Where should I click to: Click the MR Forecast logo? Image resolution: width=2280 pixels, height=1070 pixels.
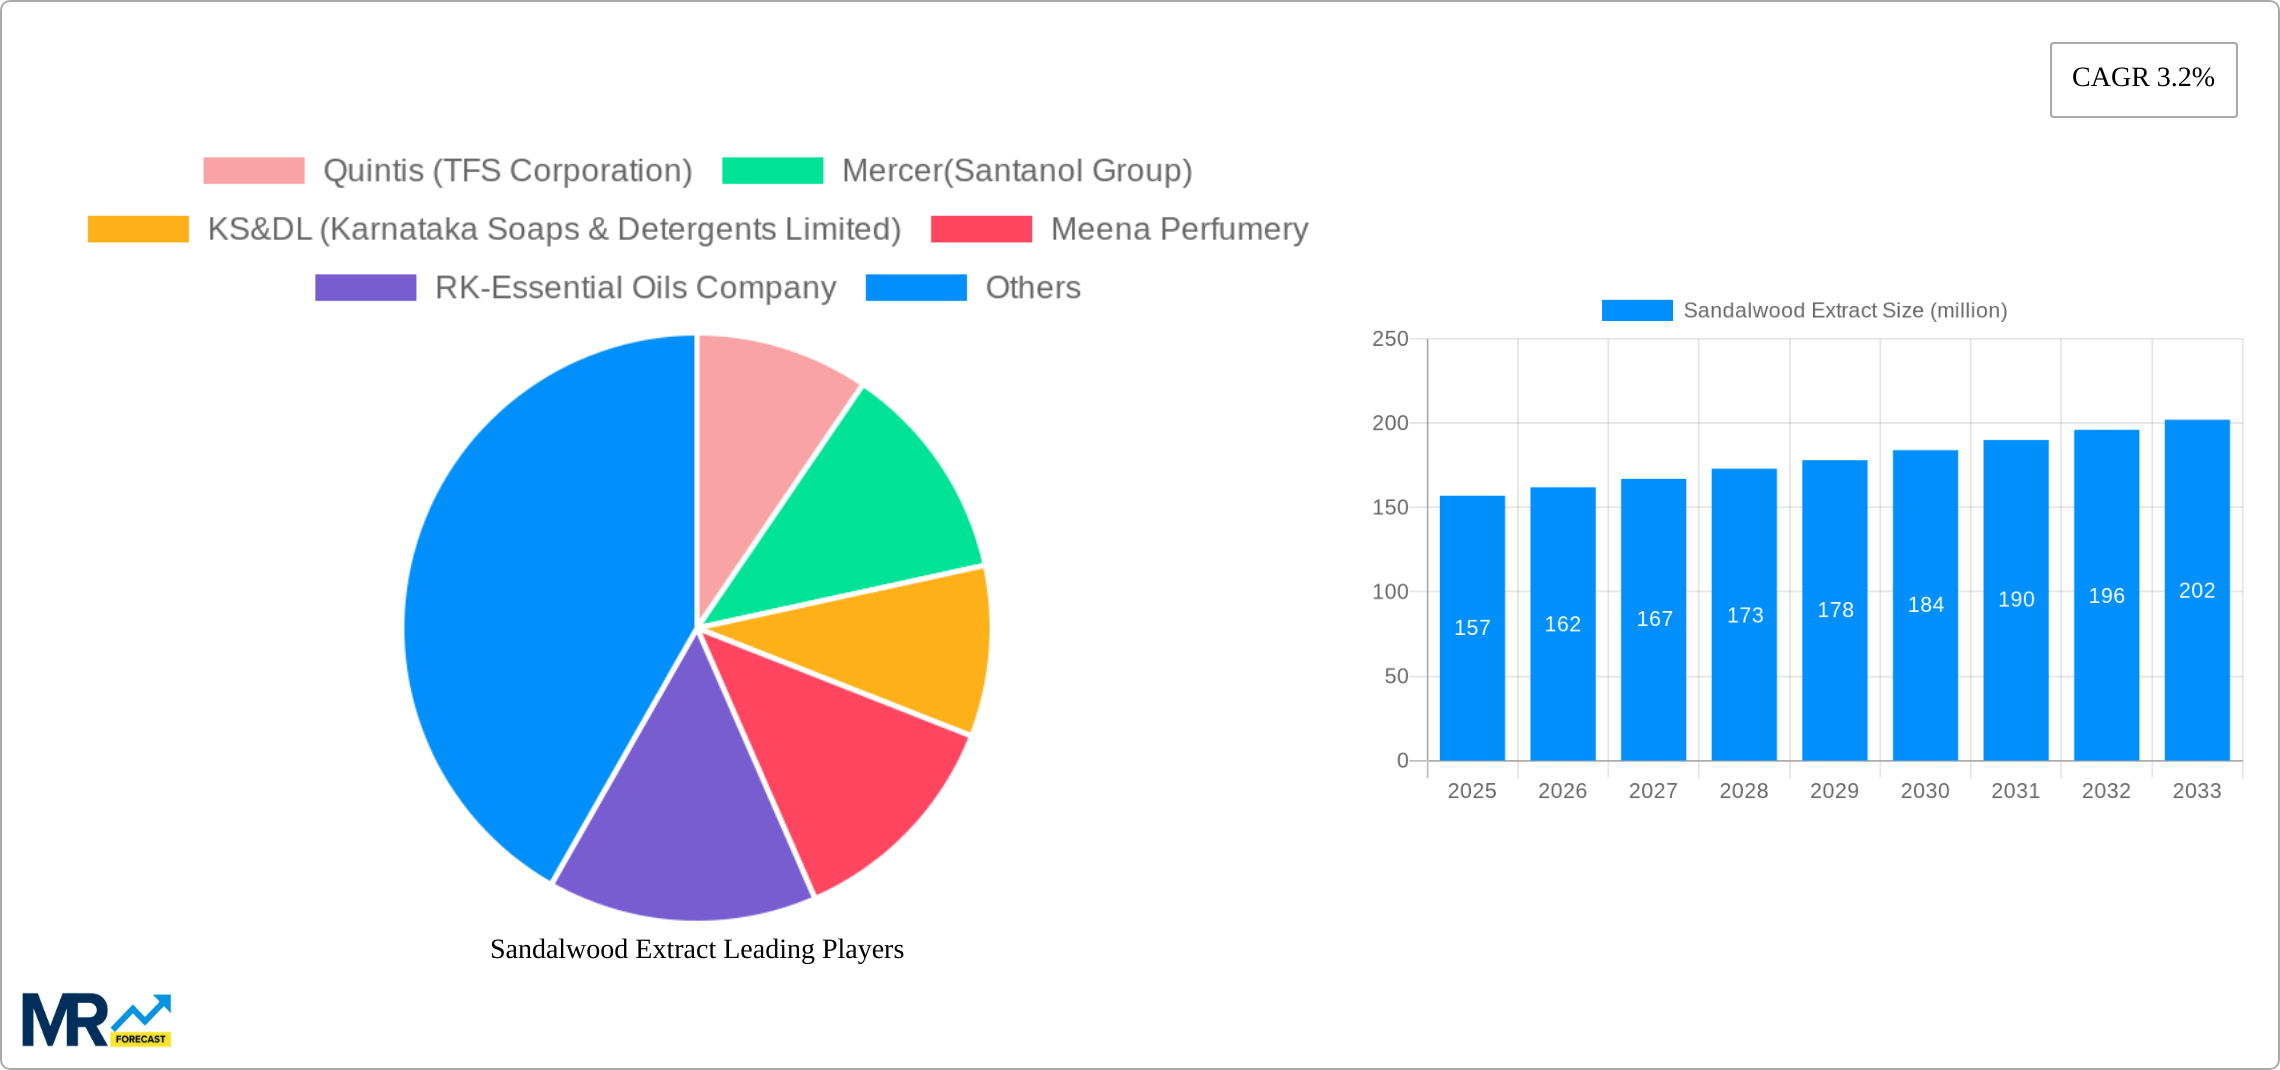point(96,1019)
